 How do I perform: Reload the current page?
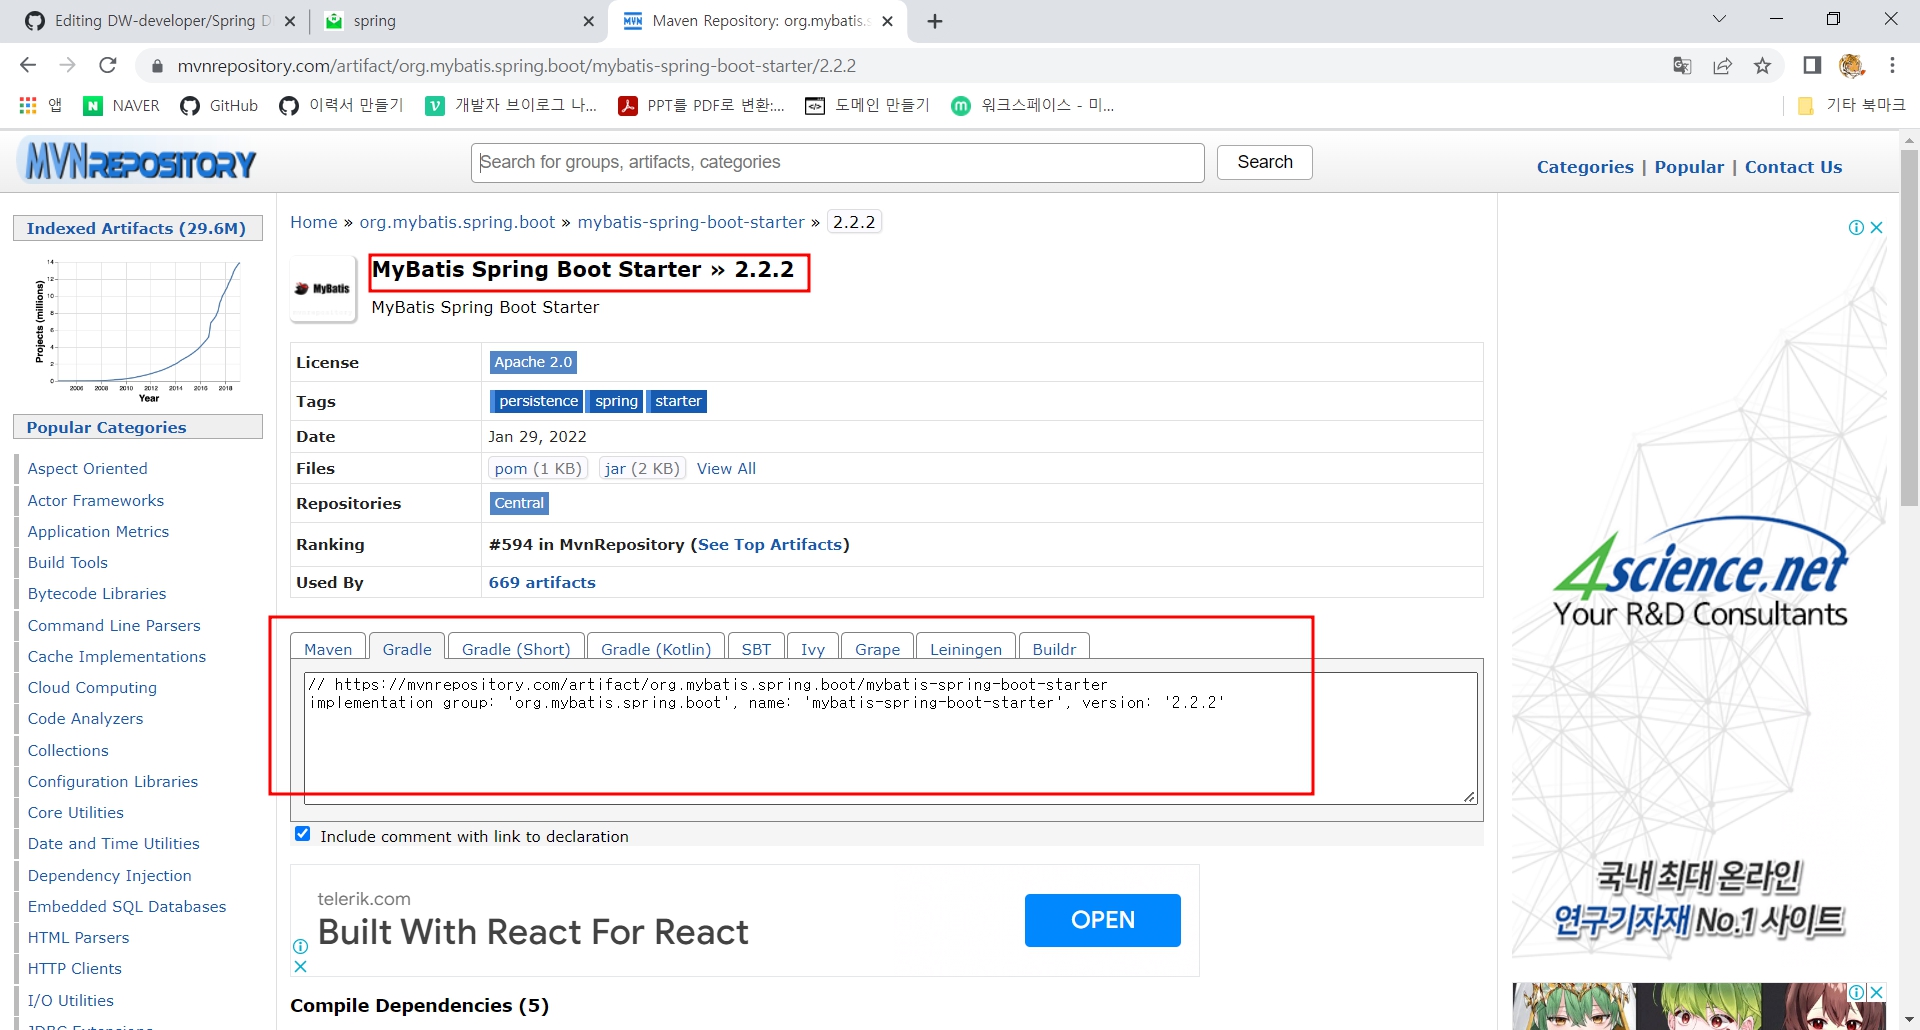pos(108,65)
